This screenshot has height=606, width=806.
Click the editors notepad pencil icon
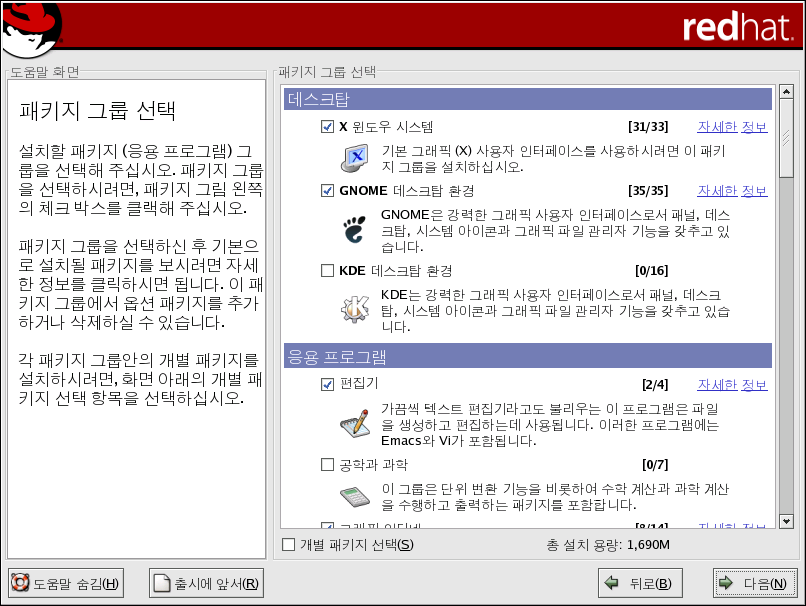coord(354,424)
